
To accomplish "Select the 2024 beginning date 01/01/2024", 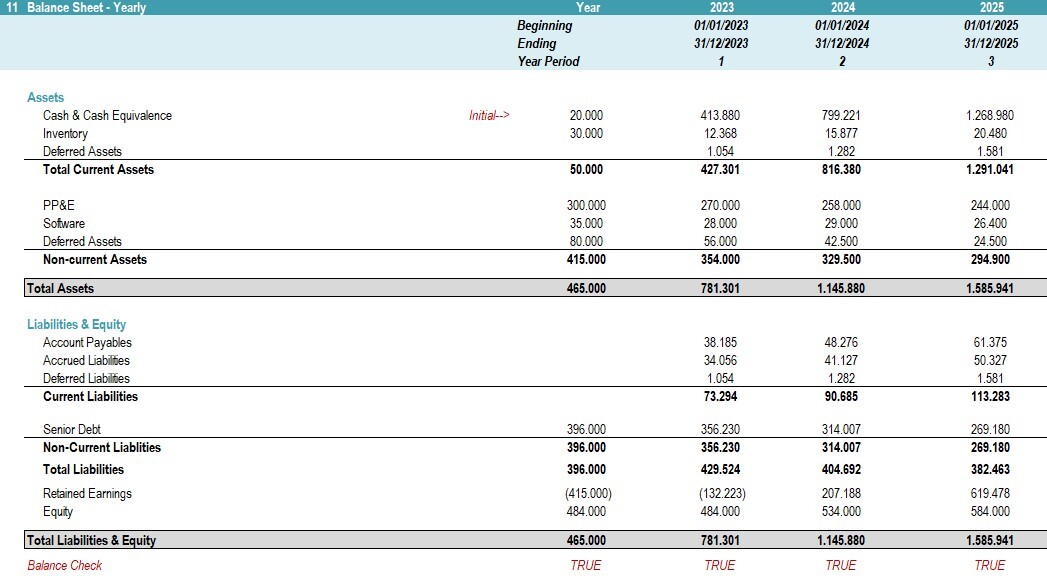I will (x=842, y=25).
